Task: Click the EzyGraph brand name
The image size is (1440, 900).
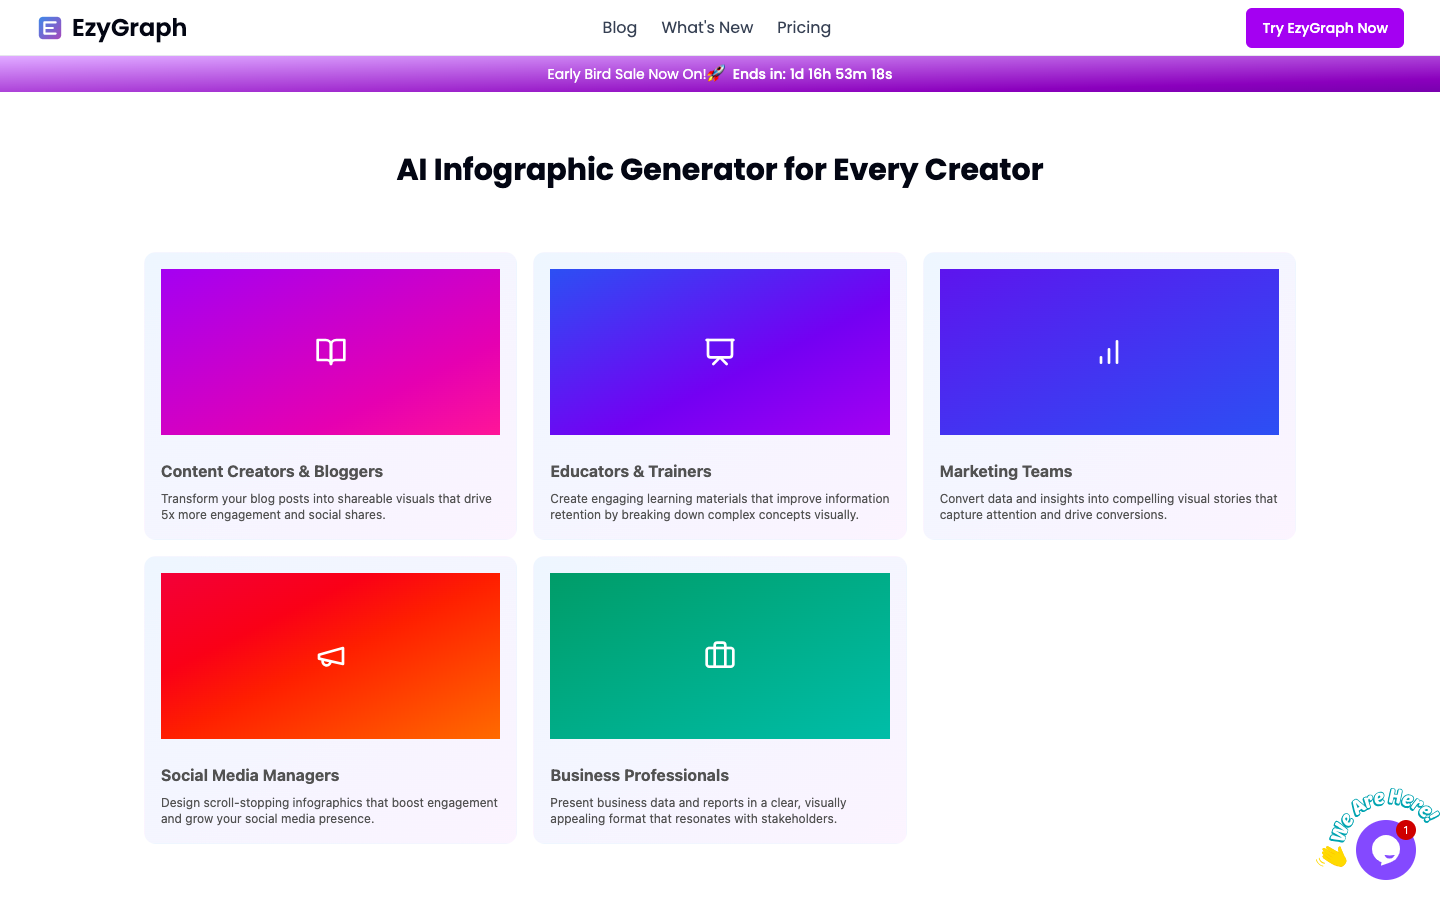Action: point(129,28)
